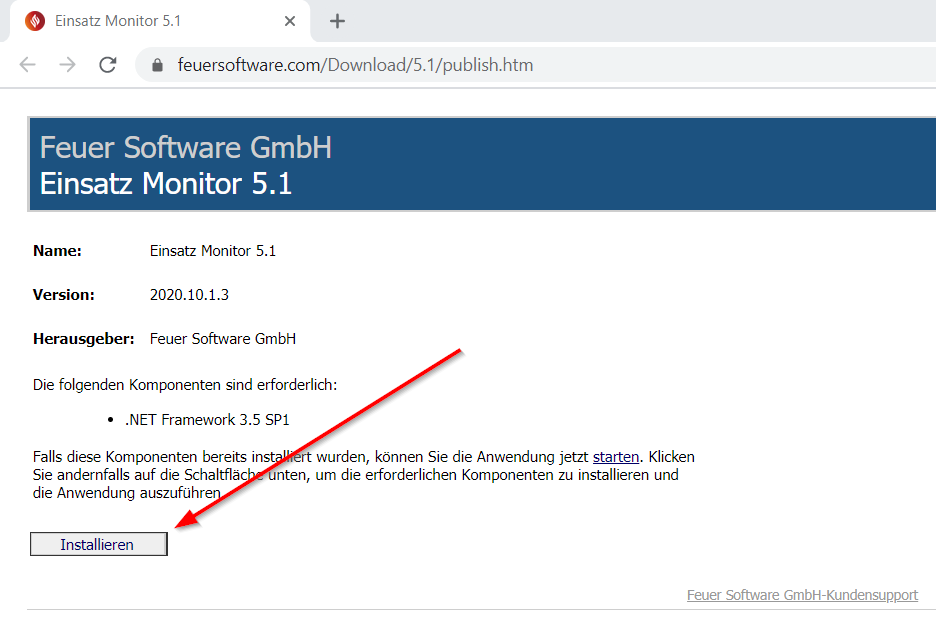Click the "Installieren" button
Viewport: 936px width, 617px height.
98,544
